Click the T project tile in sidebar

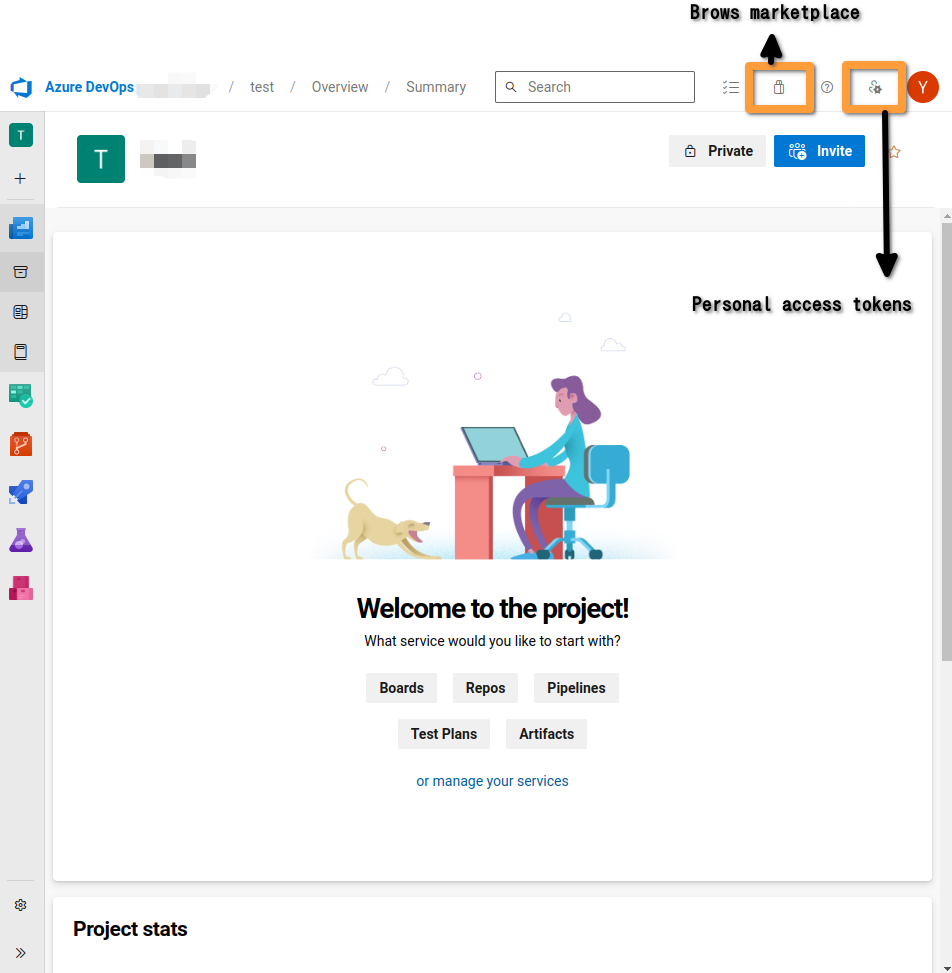[x=21, y=135]
